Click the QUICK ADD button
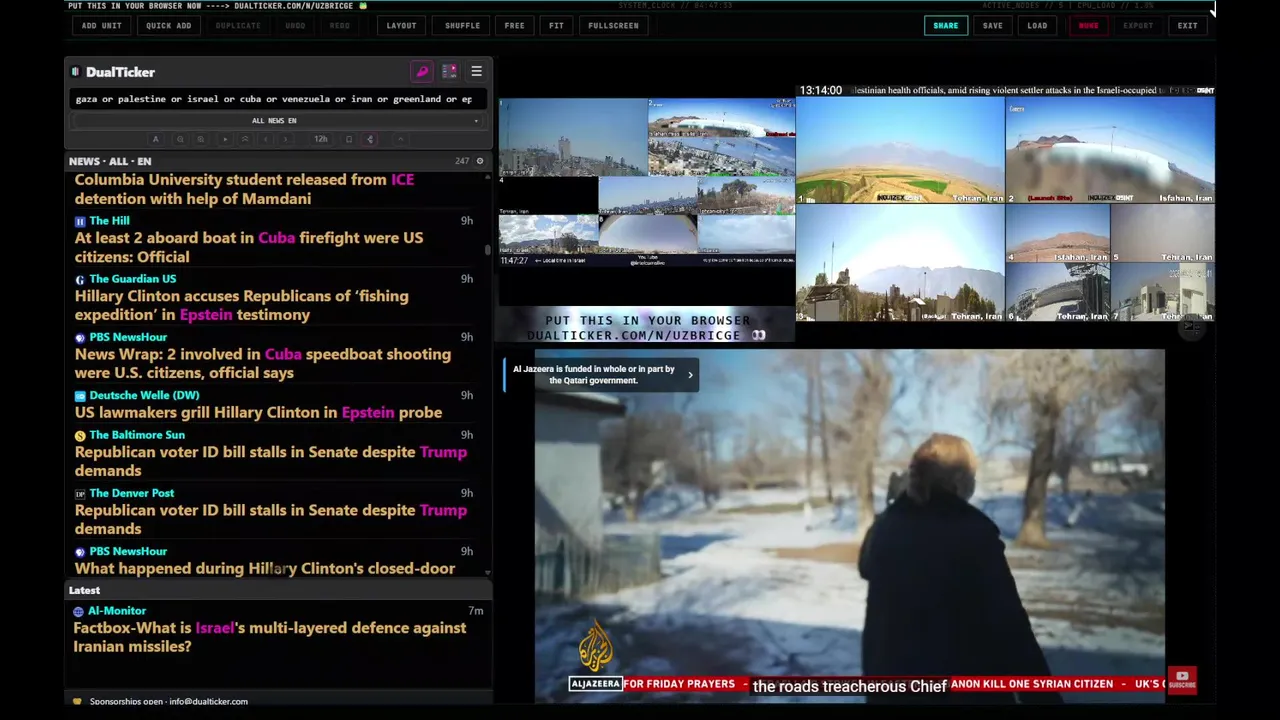The height and width of the screenshot is (720, 1280). coord(168,25)
